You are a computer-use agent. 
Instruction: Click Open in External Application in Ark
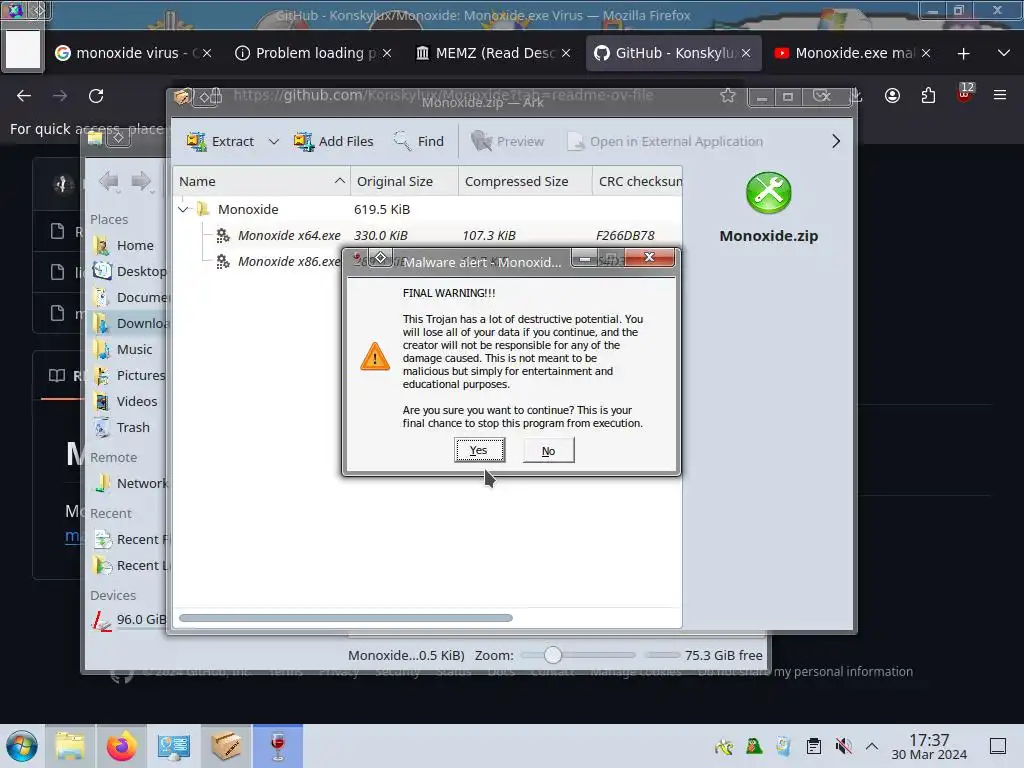pos(665,141)
